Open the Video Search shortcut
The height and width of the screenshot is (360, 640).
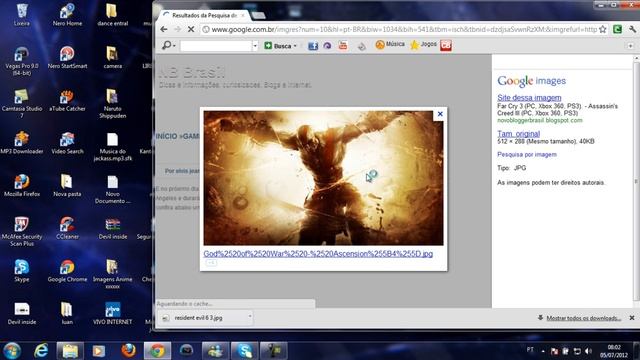[x=67, y=143]
